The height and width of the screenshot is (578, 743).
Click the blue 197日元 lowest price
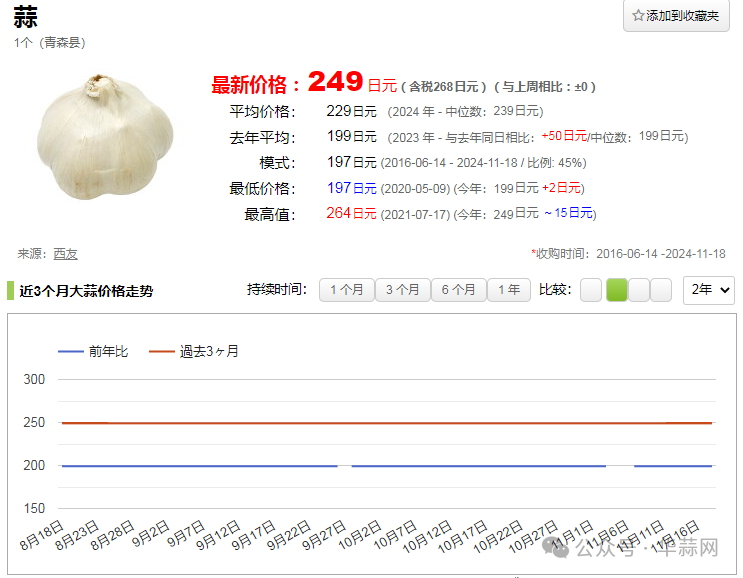pos(351,188)
